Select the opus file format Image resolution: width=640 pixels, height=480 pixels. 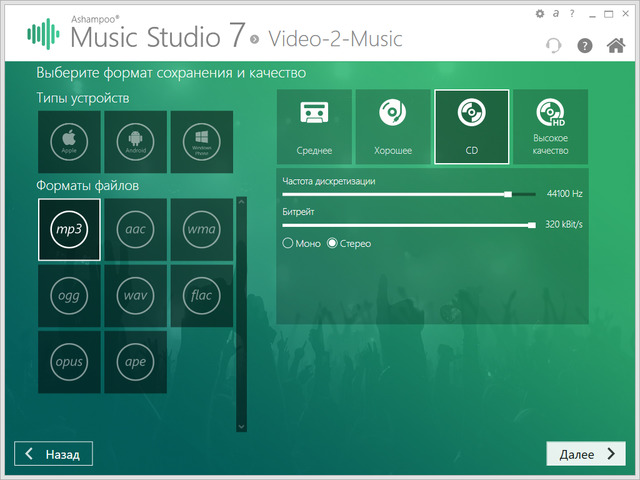(69, 361)
